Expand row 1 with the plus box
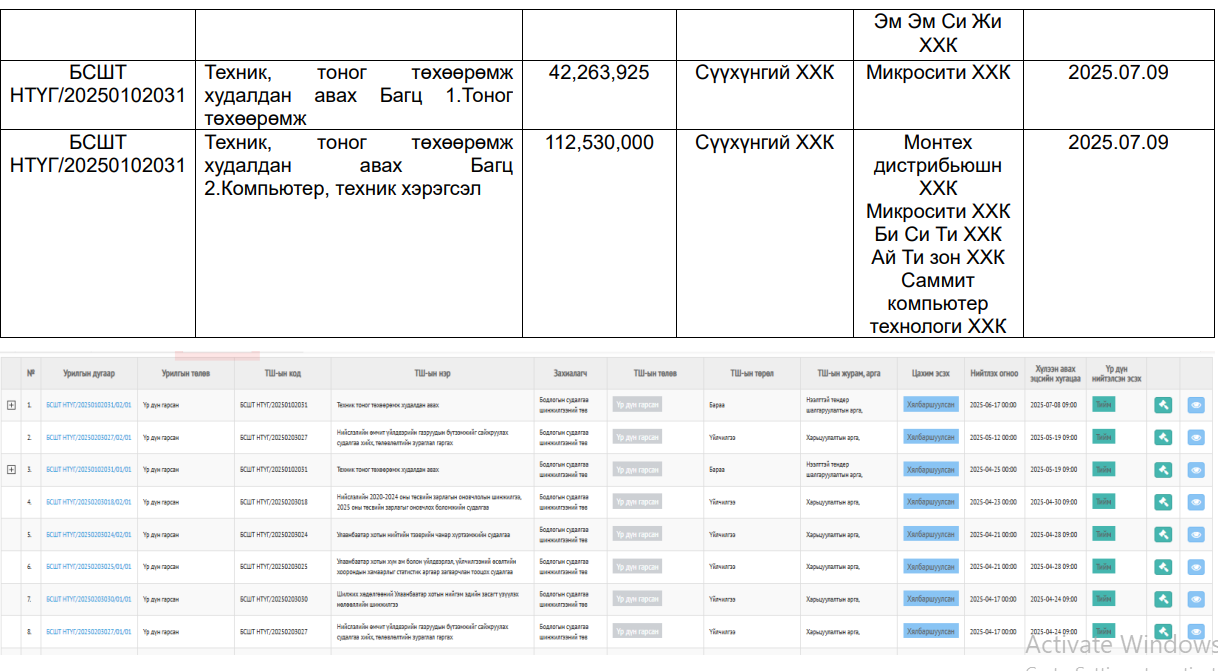Screen dimensions: 1218x671 (x=11, y=405)
